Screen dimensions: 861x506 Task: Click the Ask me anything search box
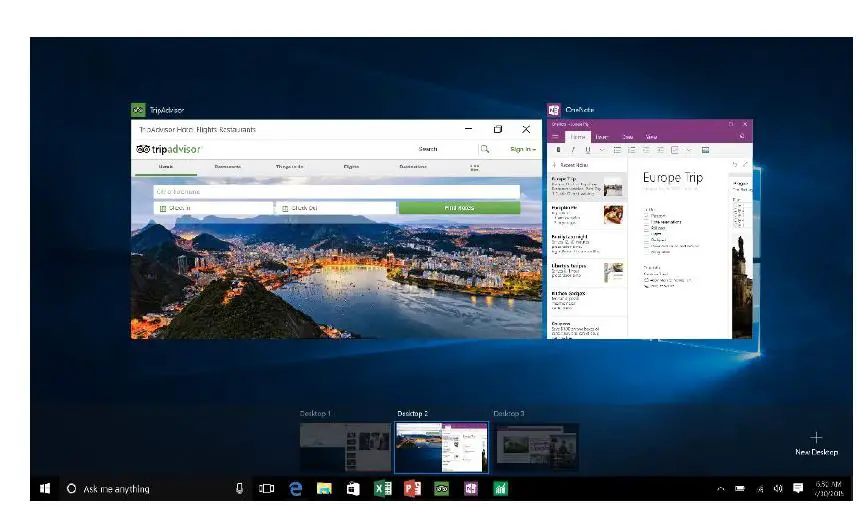(x=155, y=488)
